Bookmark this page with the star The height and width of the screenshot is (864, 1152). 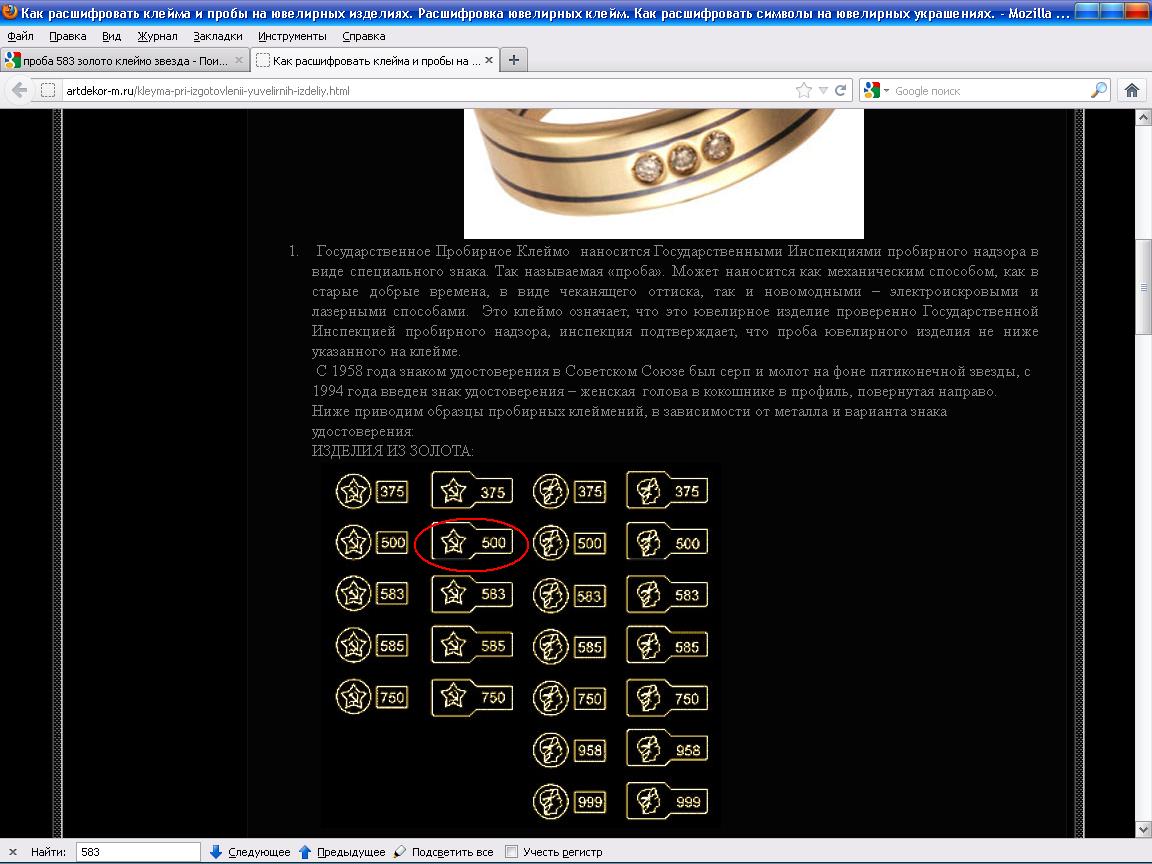click(x=804, y=90)
